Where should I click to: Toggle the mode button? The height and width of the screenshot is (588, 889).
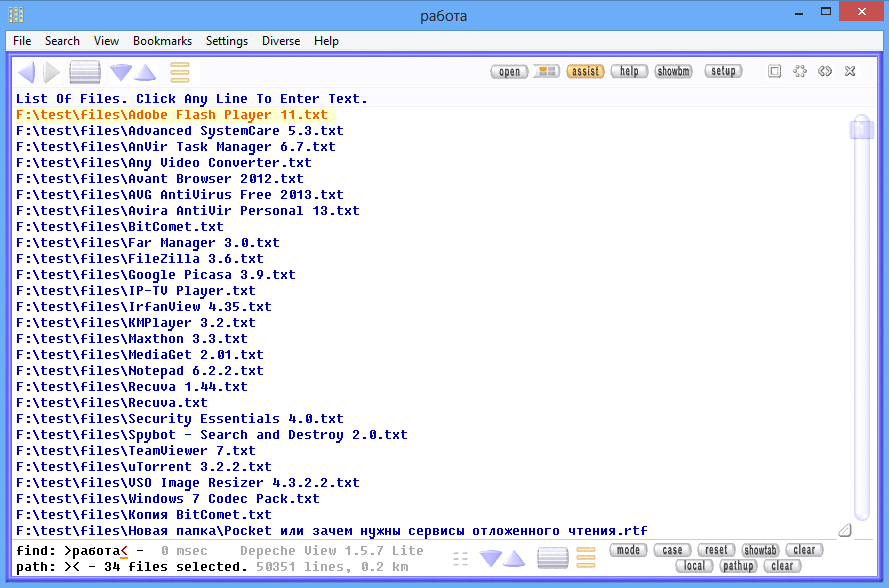(x=628, y=550)
